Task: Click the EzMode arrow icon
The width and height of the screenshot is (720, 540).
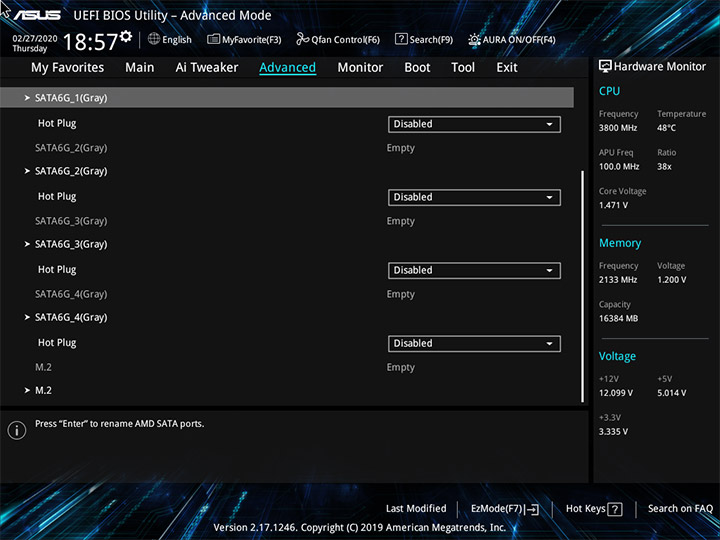Action: coord(532,509)
